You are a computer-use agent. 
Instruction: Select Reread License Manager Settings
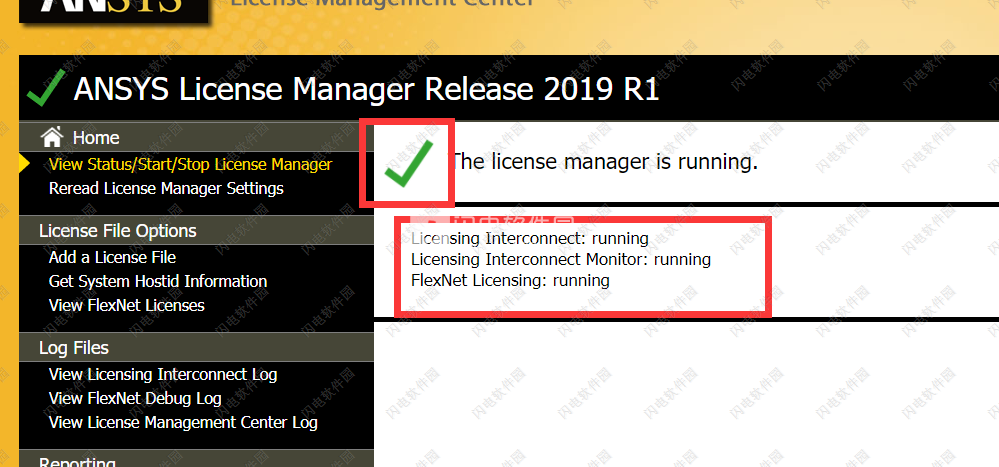[x=166, y=189]
